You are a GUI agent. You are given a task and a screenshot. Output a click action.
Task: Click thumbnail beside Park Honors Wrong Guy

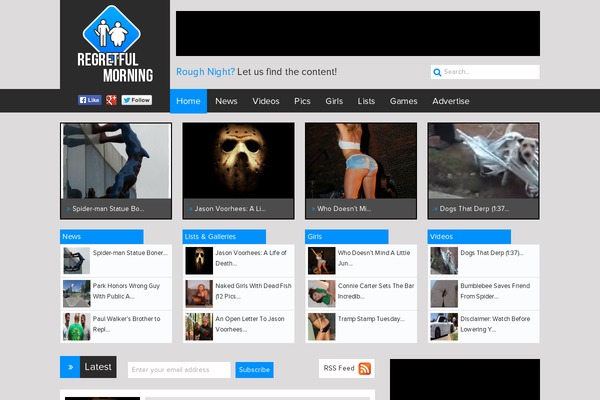pos(77,294)
